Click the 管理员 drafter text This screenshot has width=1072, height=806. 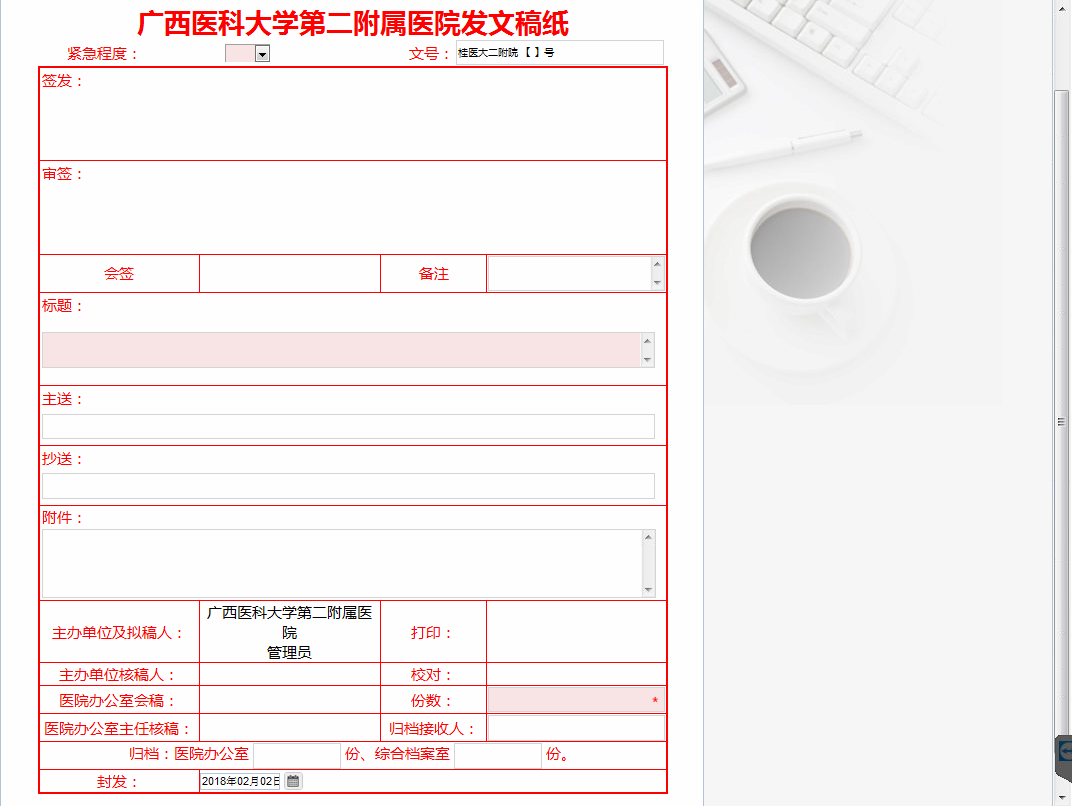click(x=289, y=653)
